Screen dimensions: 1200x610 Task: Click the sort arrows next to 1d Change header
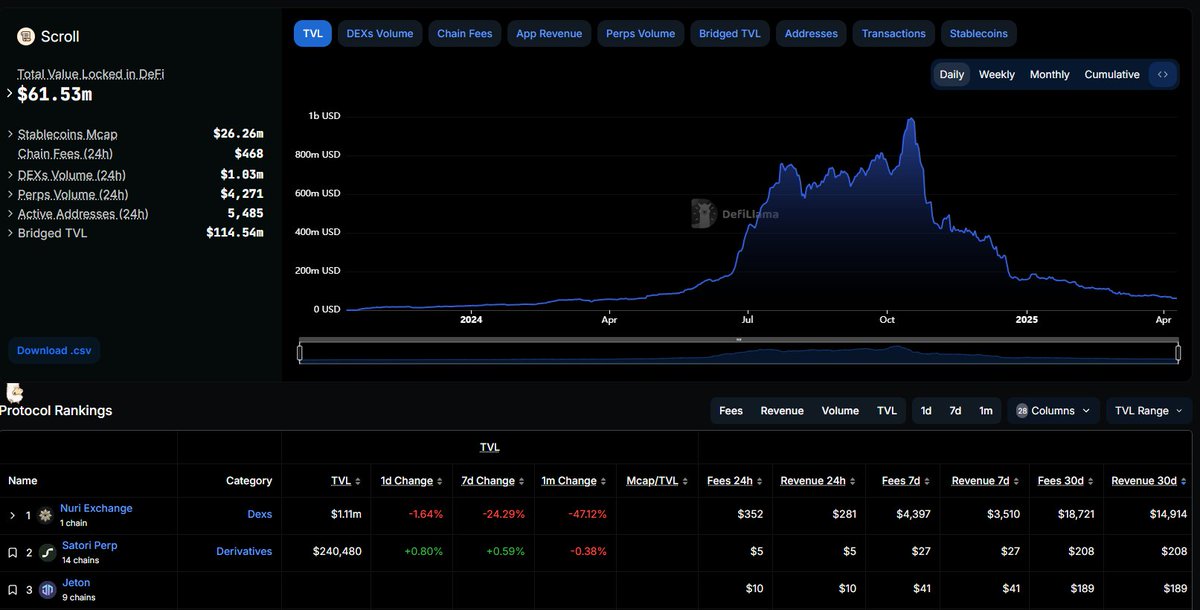(x=440, y=481)
